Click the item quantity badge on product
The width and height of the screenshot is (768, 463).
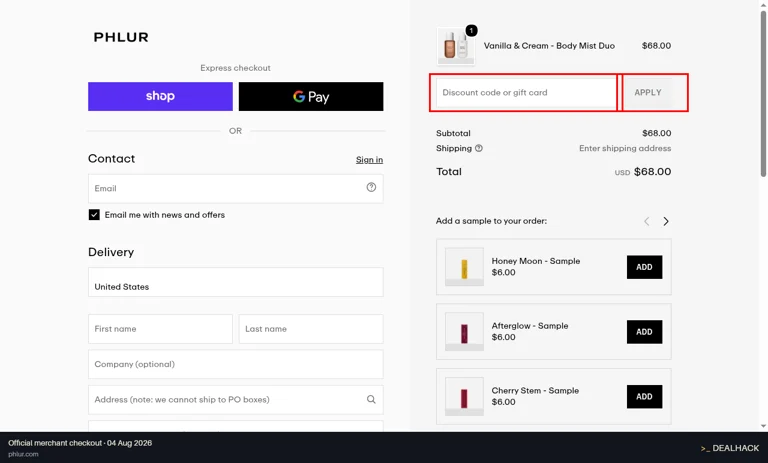pos(471,31)
